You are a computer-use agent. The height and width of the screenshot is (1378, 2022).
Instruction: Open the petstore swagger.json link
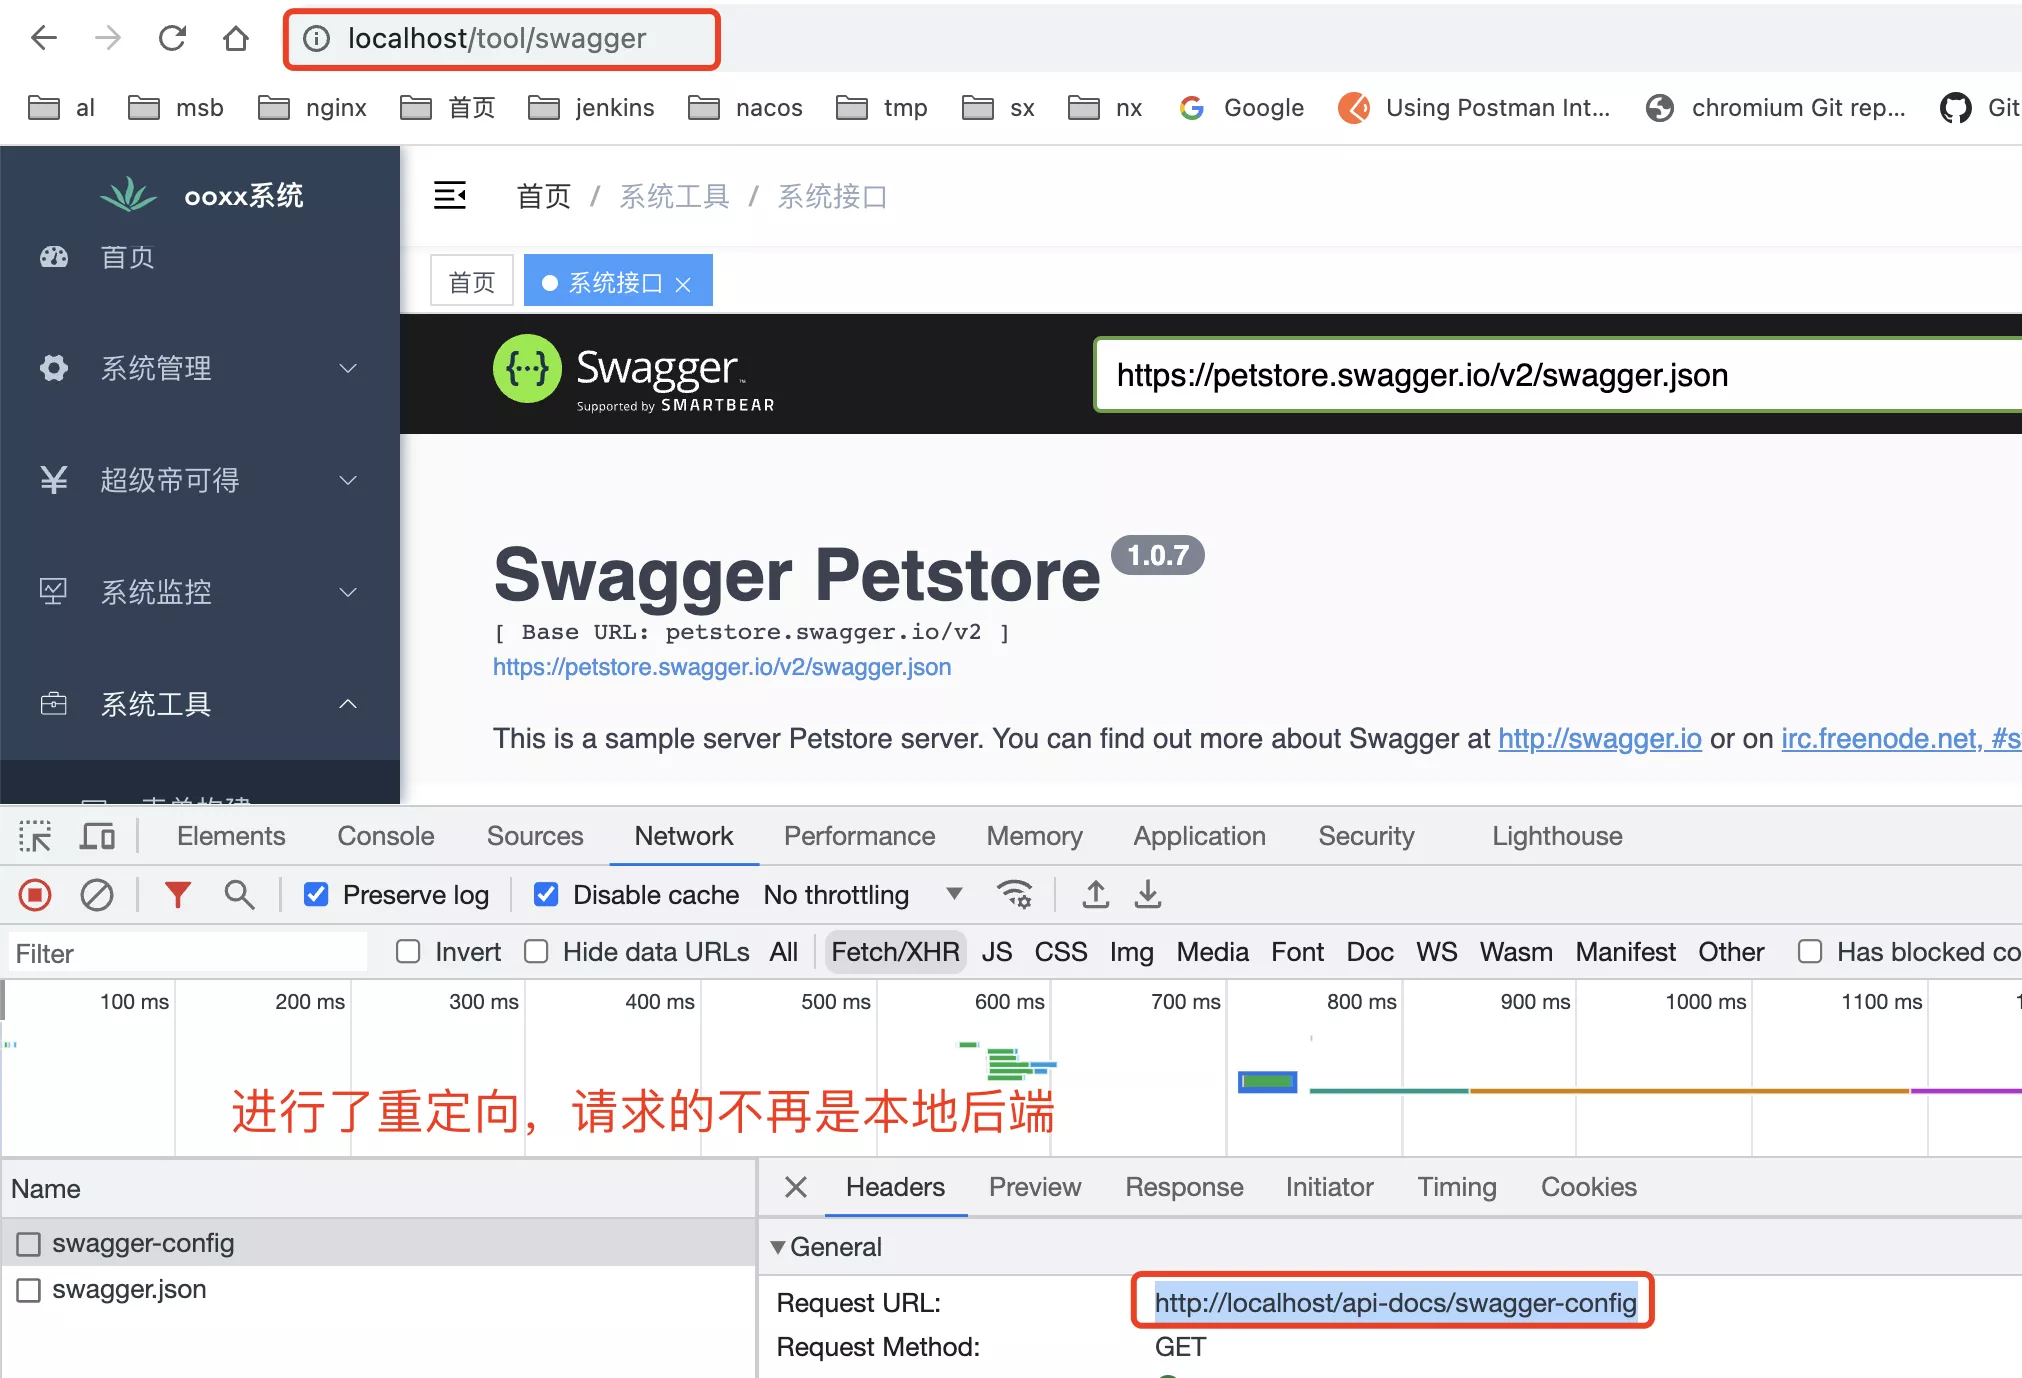pyautogui.click(x=722, y=667)
